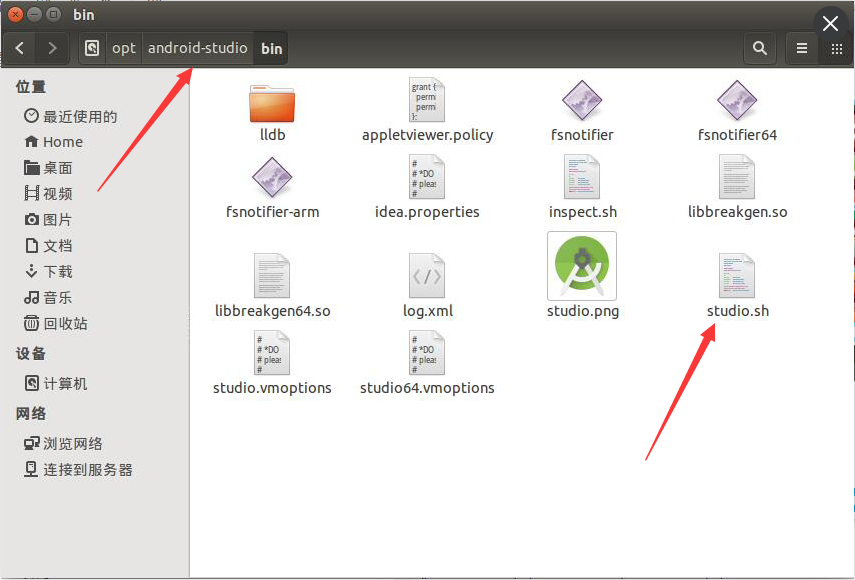Click the idea.properties file name
Image resolution: width=855 pixels, height=580 pixels.
[x=427, y=212]
